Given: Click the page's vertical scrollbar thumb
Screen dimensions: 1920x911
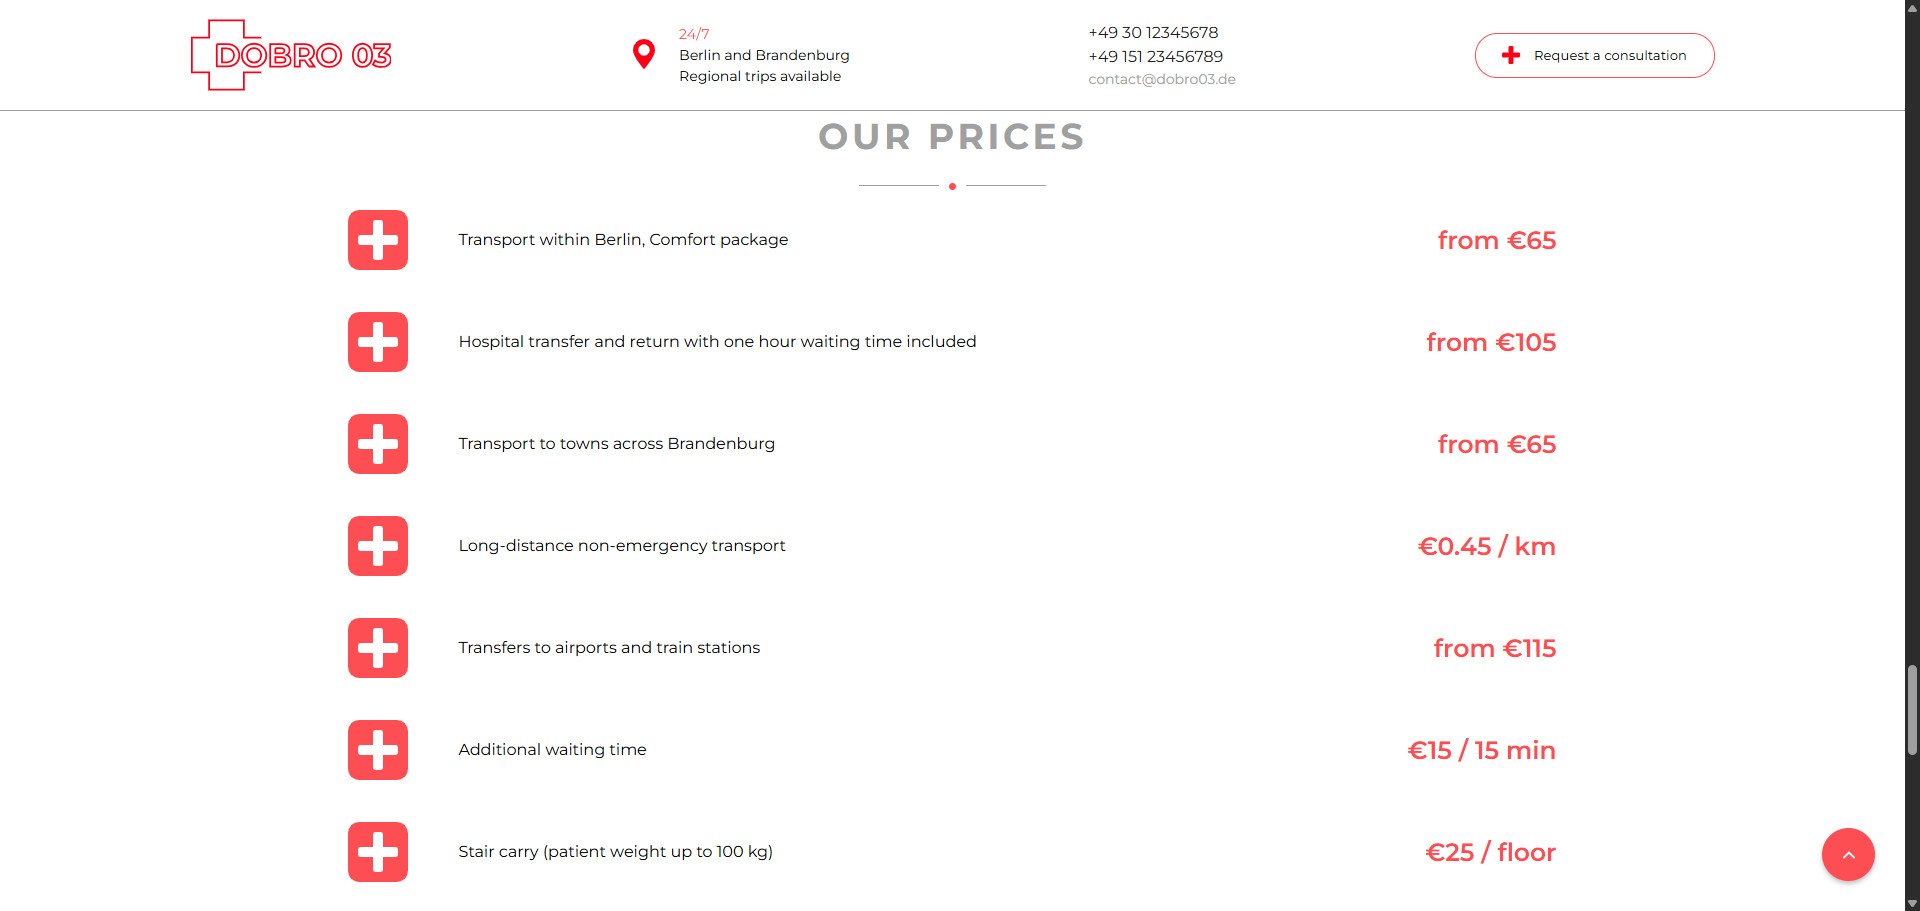Looking at the screenshot, I should (1912, 710).
